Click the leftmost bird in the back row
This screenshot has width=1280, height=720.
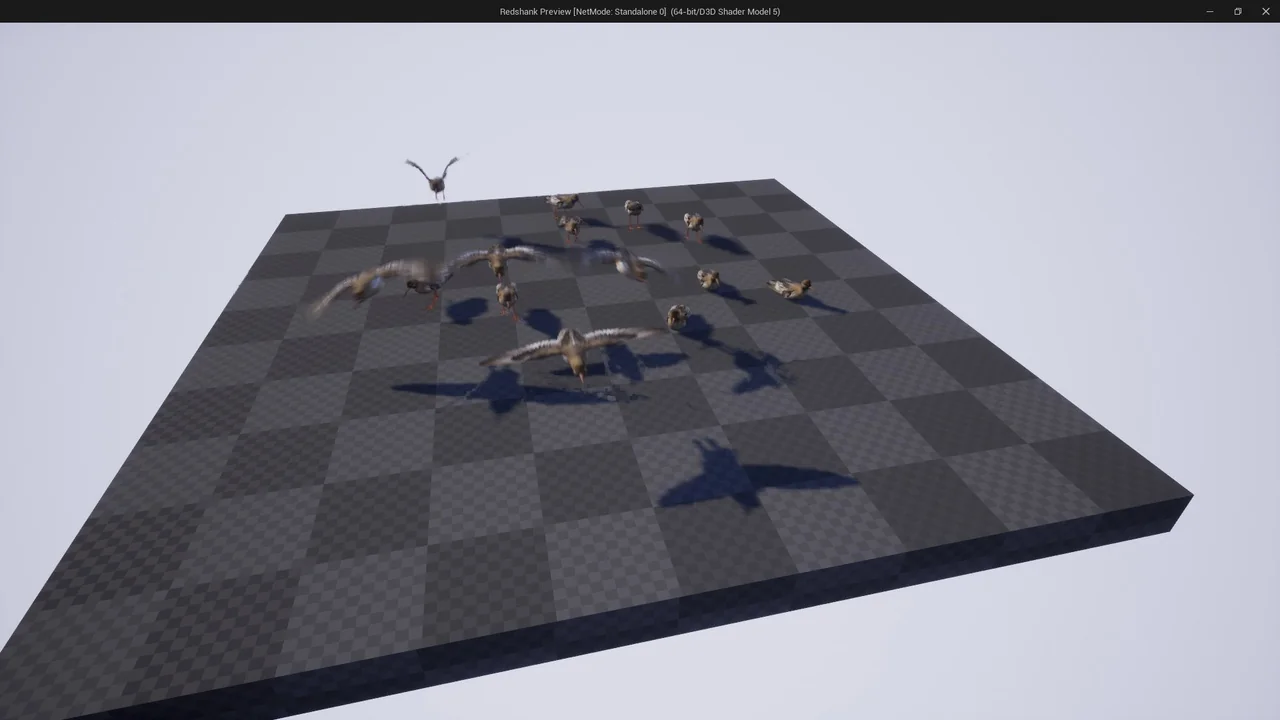coord(563,202)
